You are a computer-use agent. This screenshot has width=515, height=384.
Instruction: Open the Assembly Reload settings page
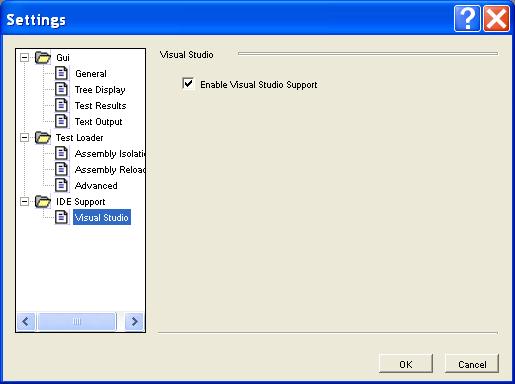point(110,170)
